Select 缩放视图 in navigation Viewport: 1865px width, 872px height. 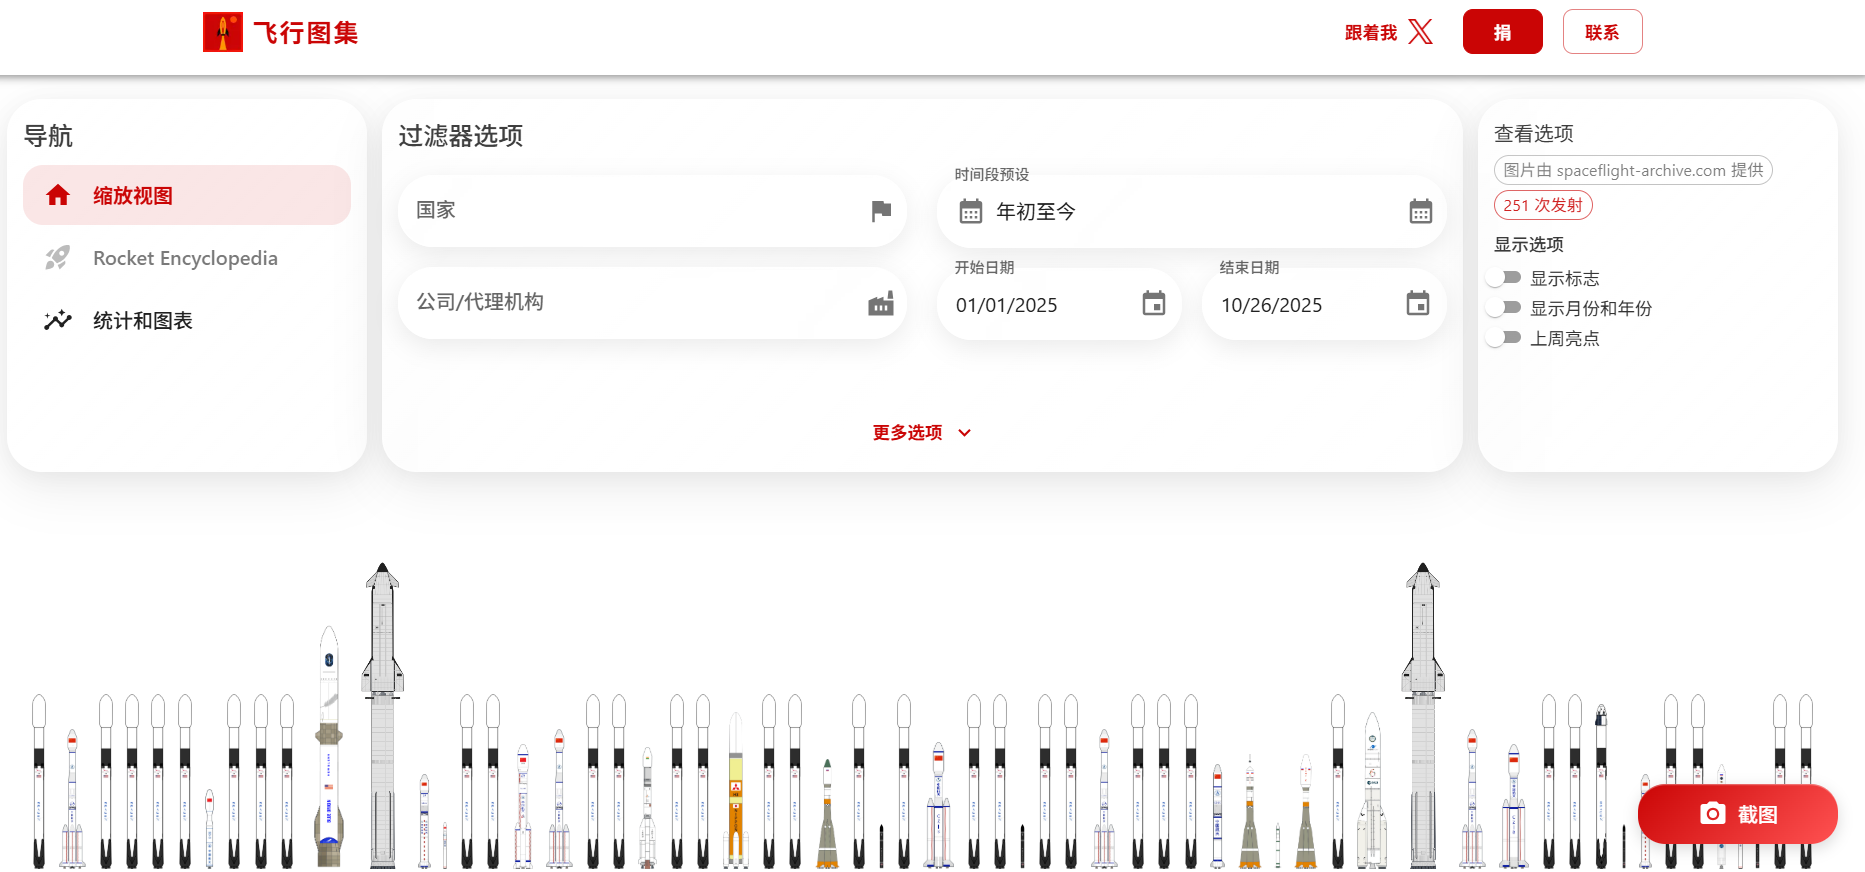pos(187,196)
